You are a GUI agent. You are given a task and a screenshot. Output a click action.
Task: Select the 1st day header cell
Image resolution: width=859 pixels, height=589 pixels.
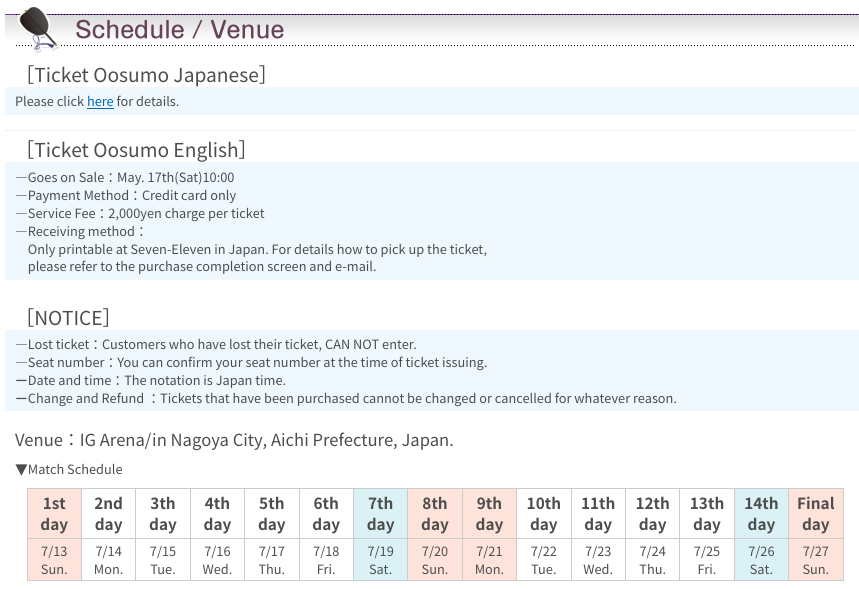54,514
